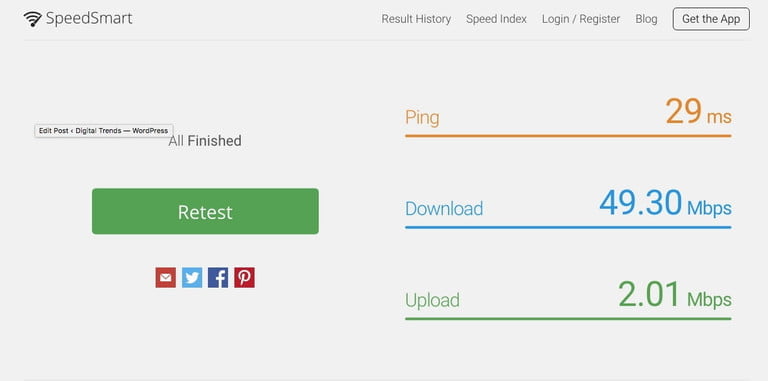This screenshot has height=381, width=768.
Task: Open the Get the App button
Action: (711, 19)
